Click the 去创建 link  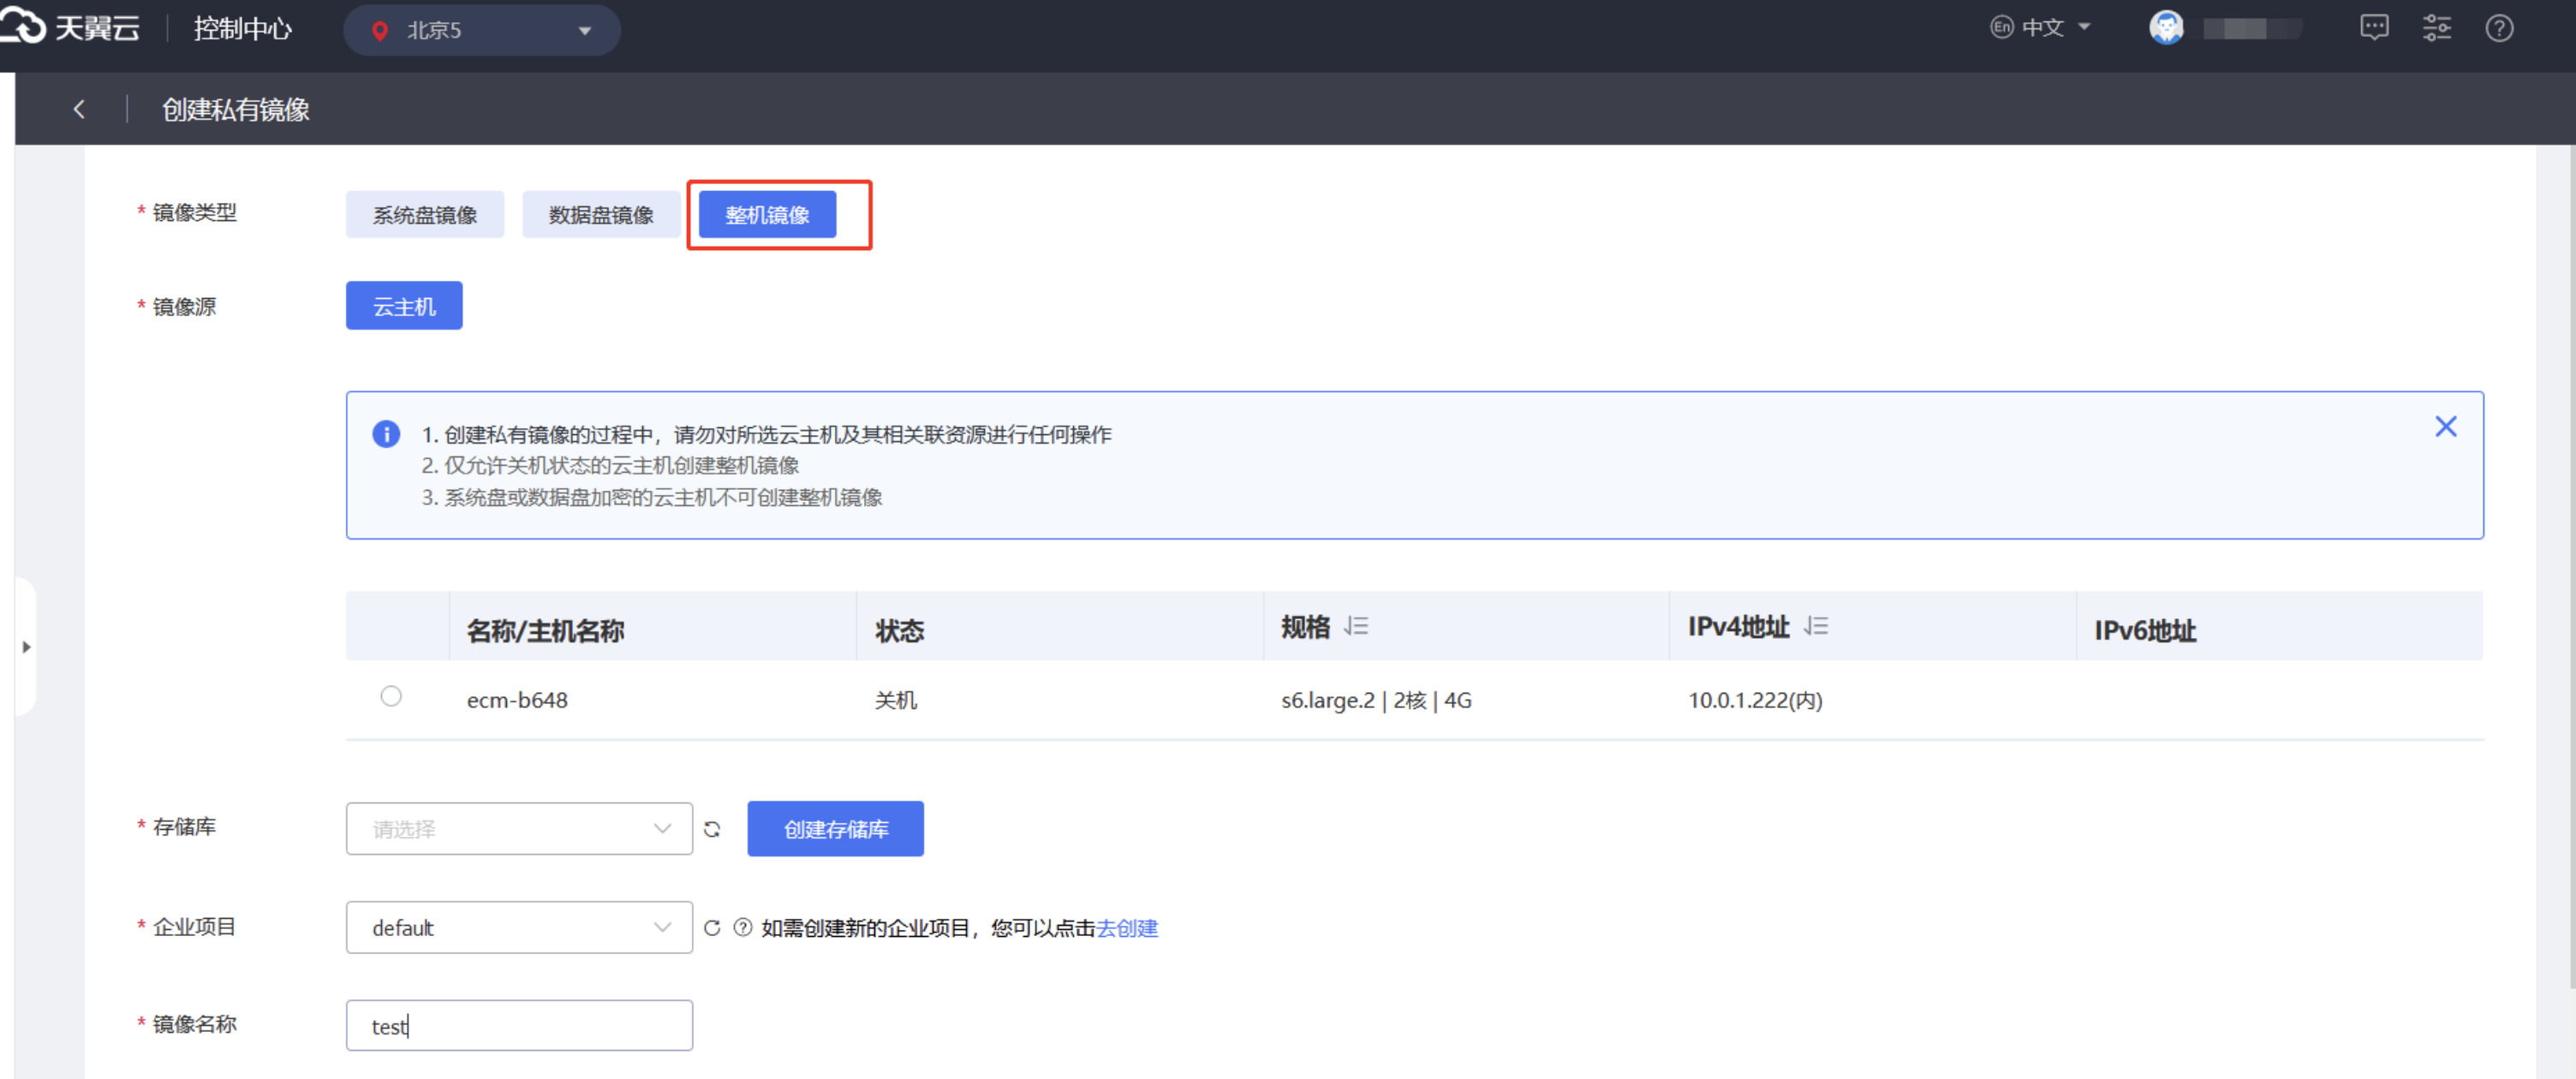[1127, 928]
